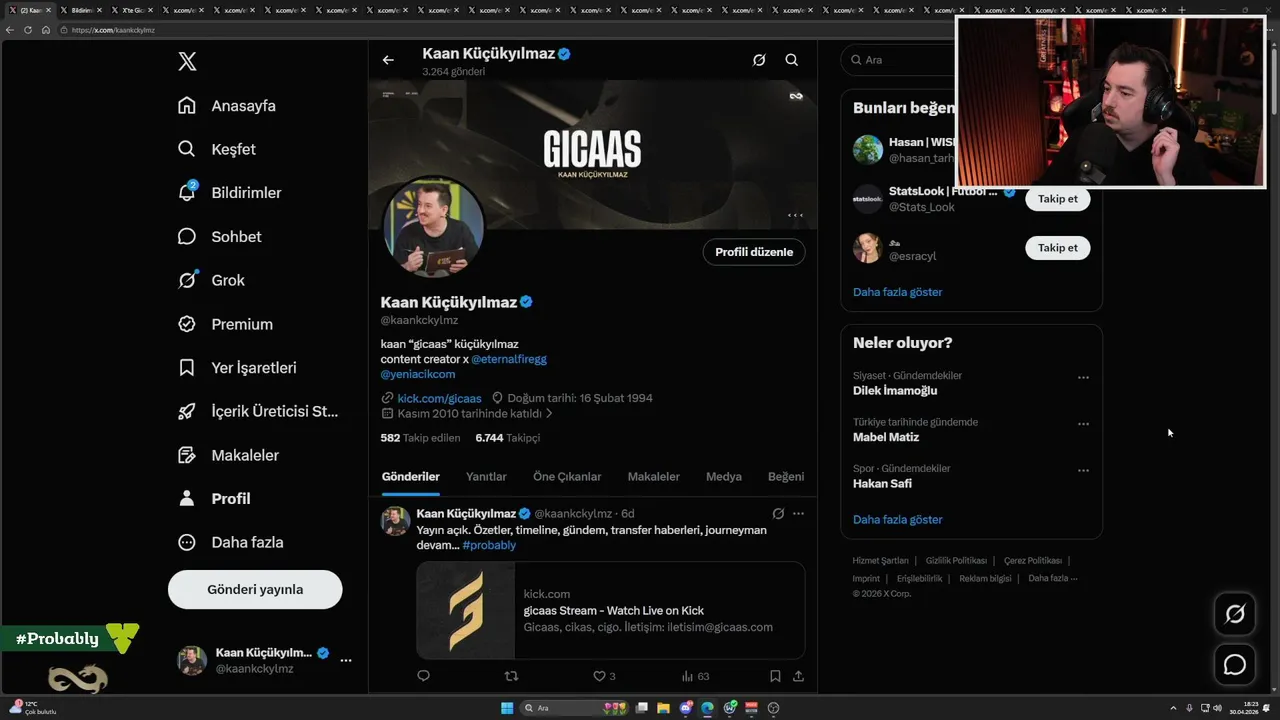
Task: Share the Yayın açık post
Action: [x=798, y=676]
